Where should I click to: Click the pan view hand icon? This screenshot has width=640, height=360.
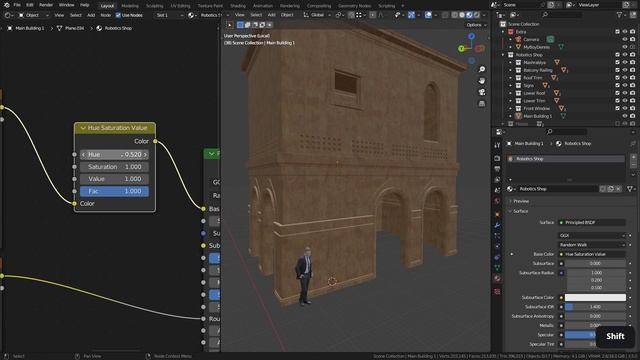[482, 81]
